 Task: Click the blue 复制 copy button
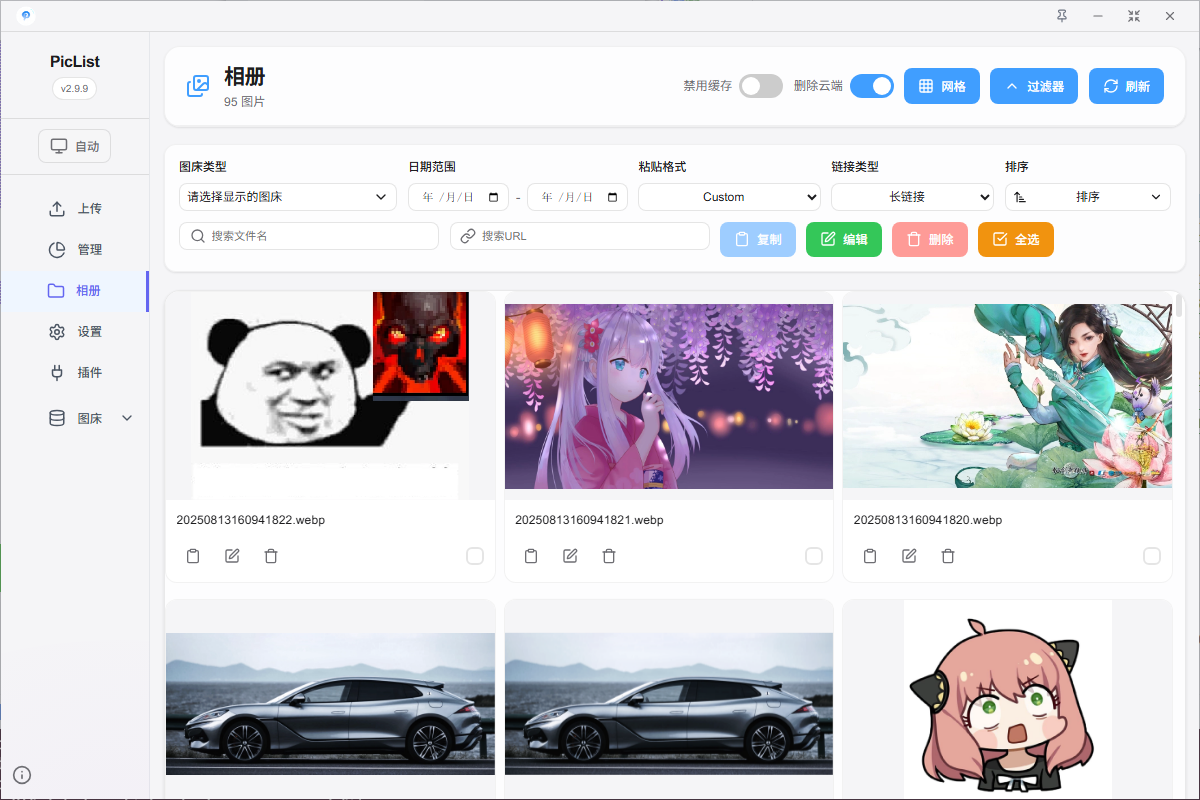(758, 240)
